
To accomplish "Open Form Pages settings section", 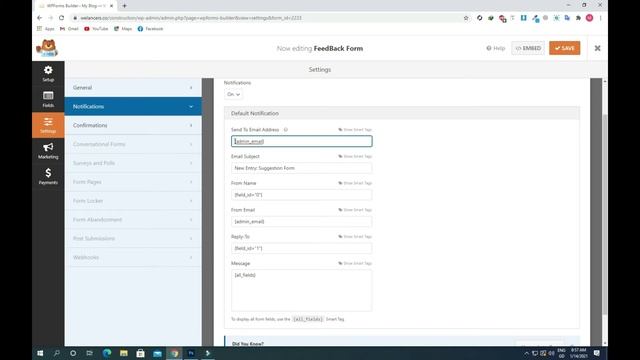I will pos(133,182).
